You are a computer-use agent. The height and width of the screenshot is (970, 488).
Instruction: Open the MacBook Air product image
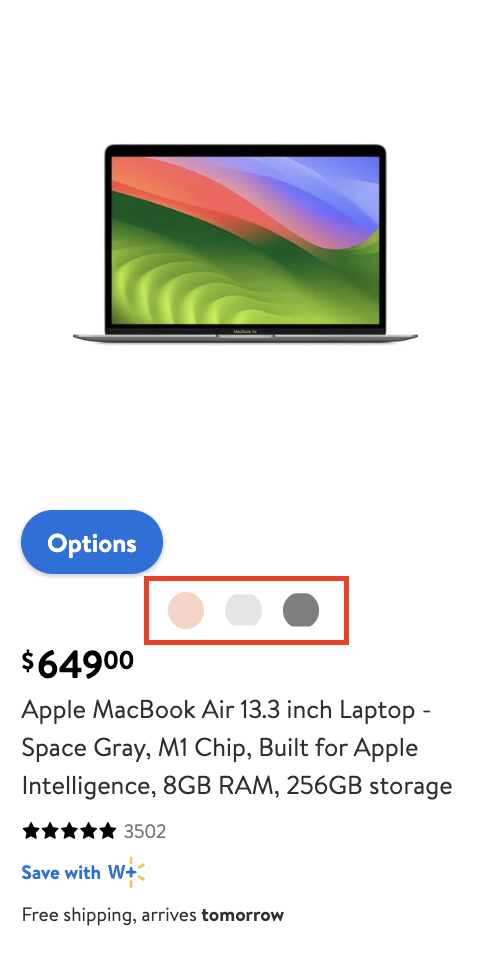tap(245, 242)
